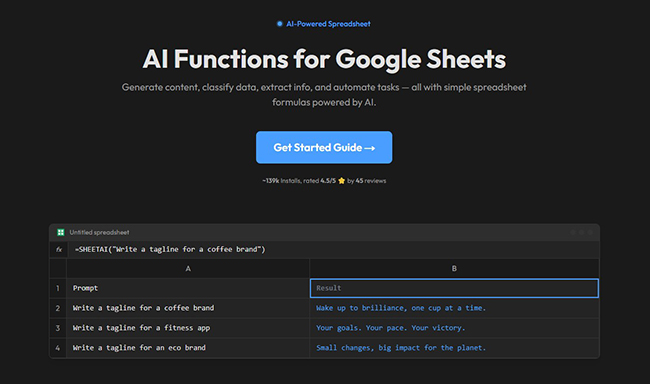Click the blue dot beside AI-Powered Spreadsheet
The image size is (650, 384).
point(280,24)
